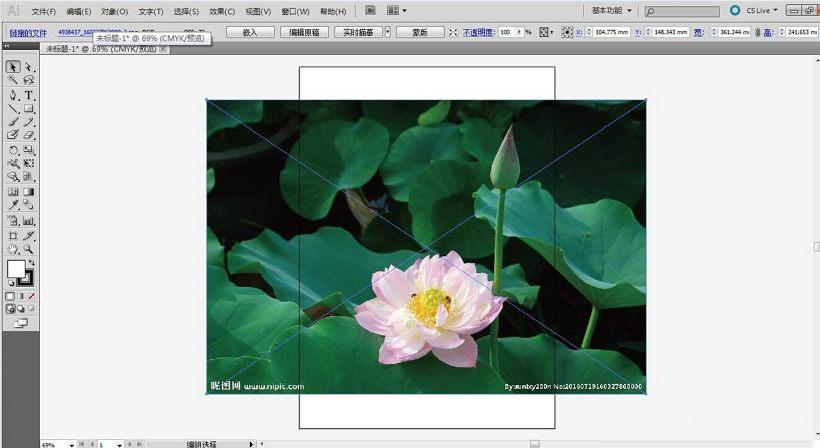Select the Type tool
The height and width of the screenshot is (448, 820).
[x=29, y=95]
